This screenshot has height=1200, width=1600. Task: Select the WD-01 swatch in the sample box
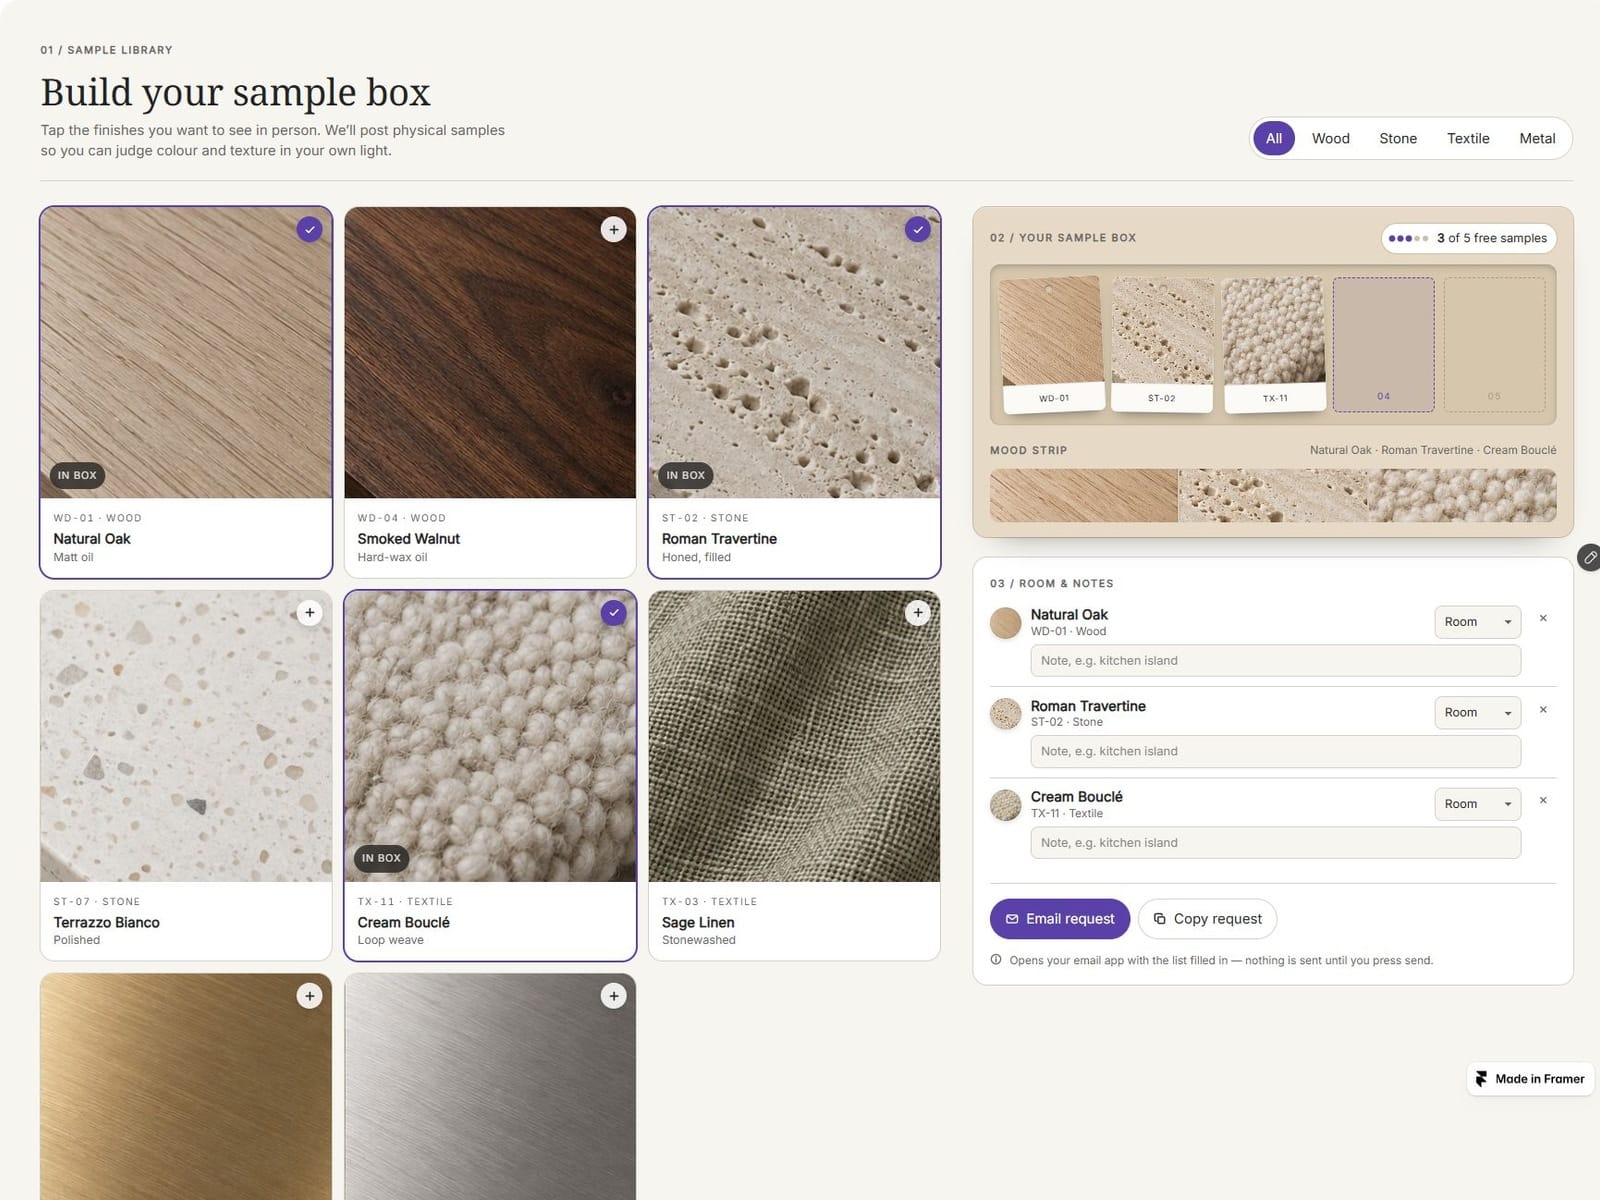click(1052, 344)
